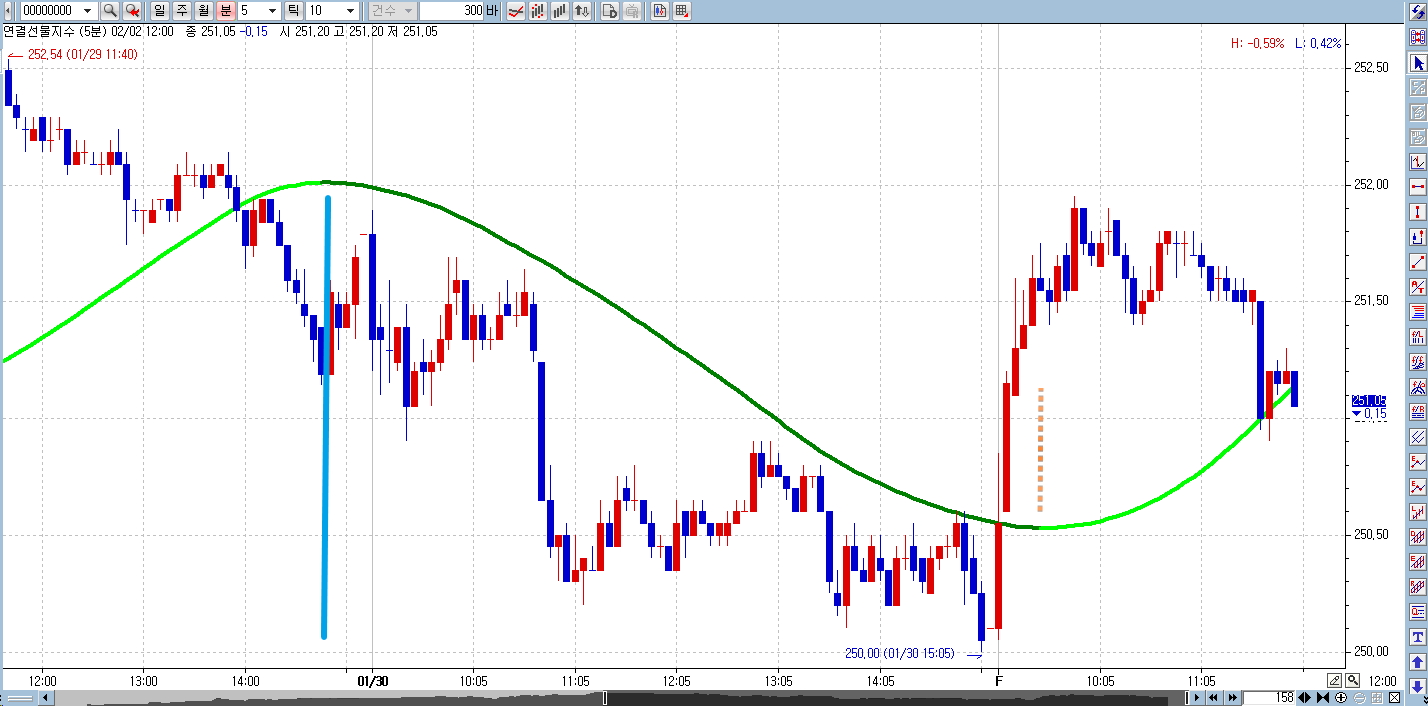Viewport: 1428px width, 706px height.
Task: Select the vertical line drawing tool
Action: [x=1417, y=212]
